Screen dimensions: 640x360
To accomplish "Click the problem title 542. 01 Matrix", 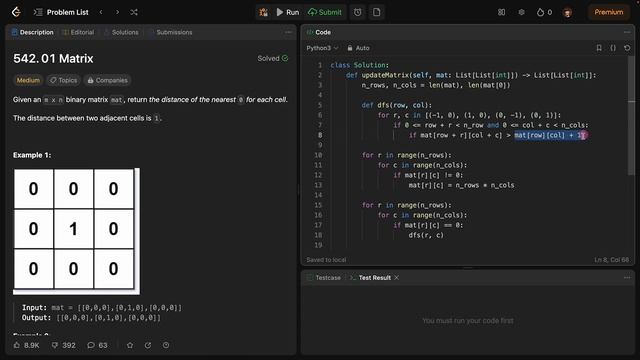I will [x=53, y=58].
